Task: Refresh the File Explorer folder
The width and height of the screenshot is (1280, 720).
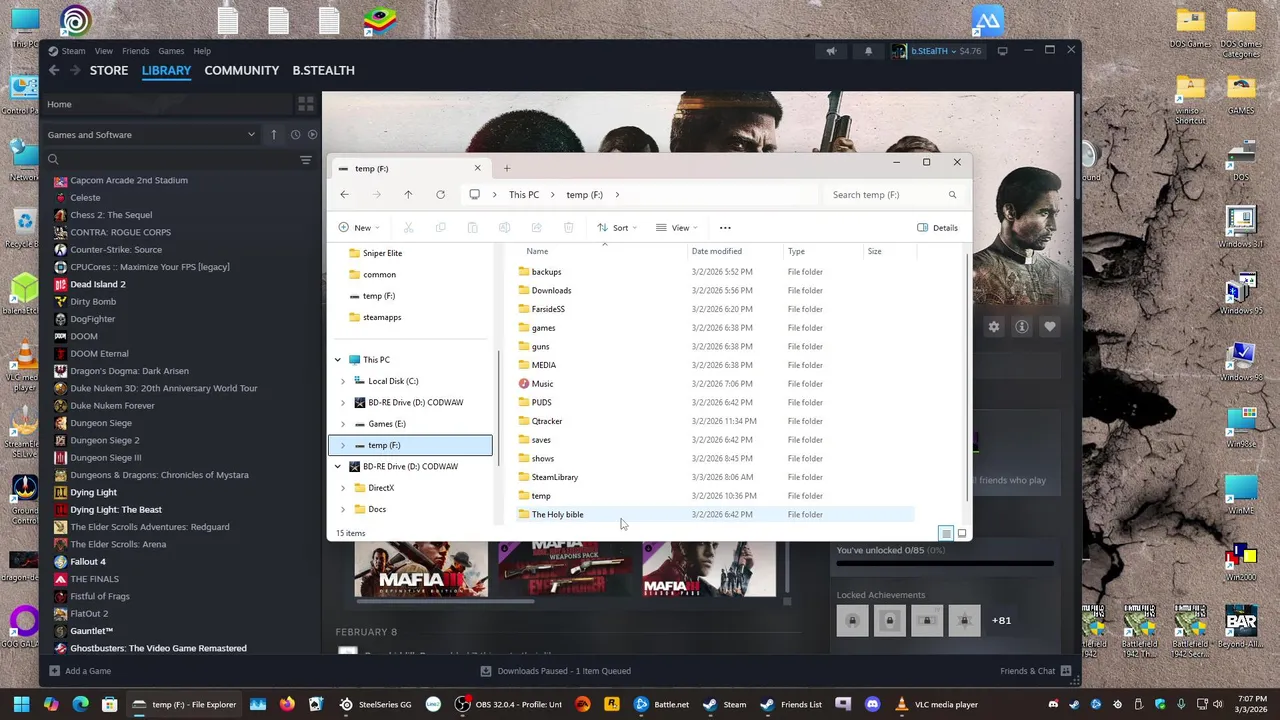Action: (x=440, y=195)
